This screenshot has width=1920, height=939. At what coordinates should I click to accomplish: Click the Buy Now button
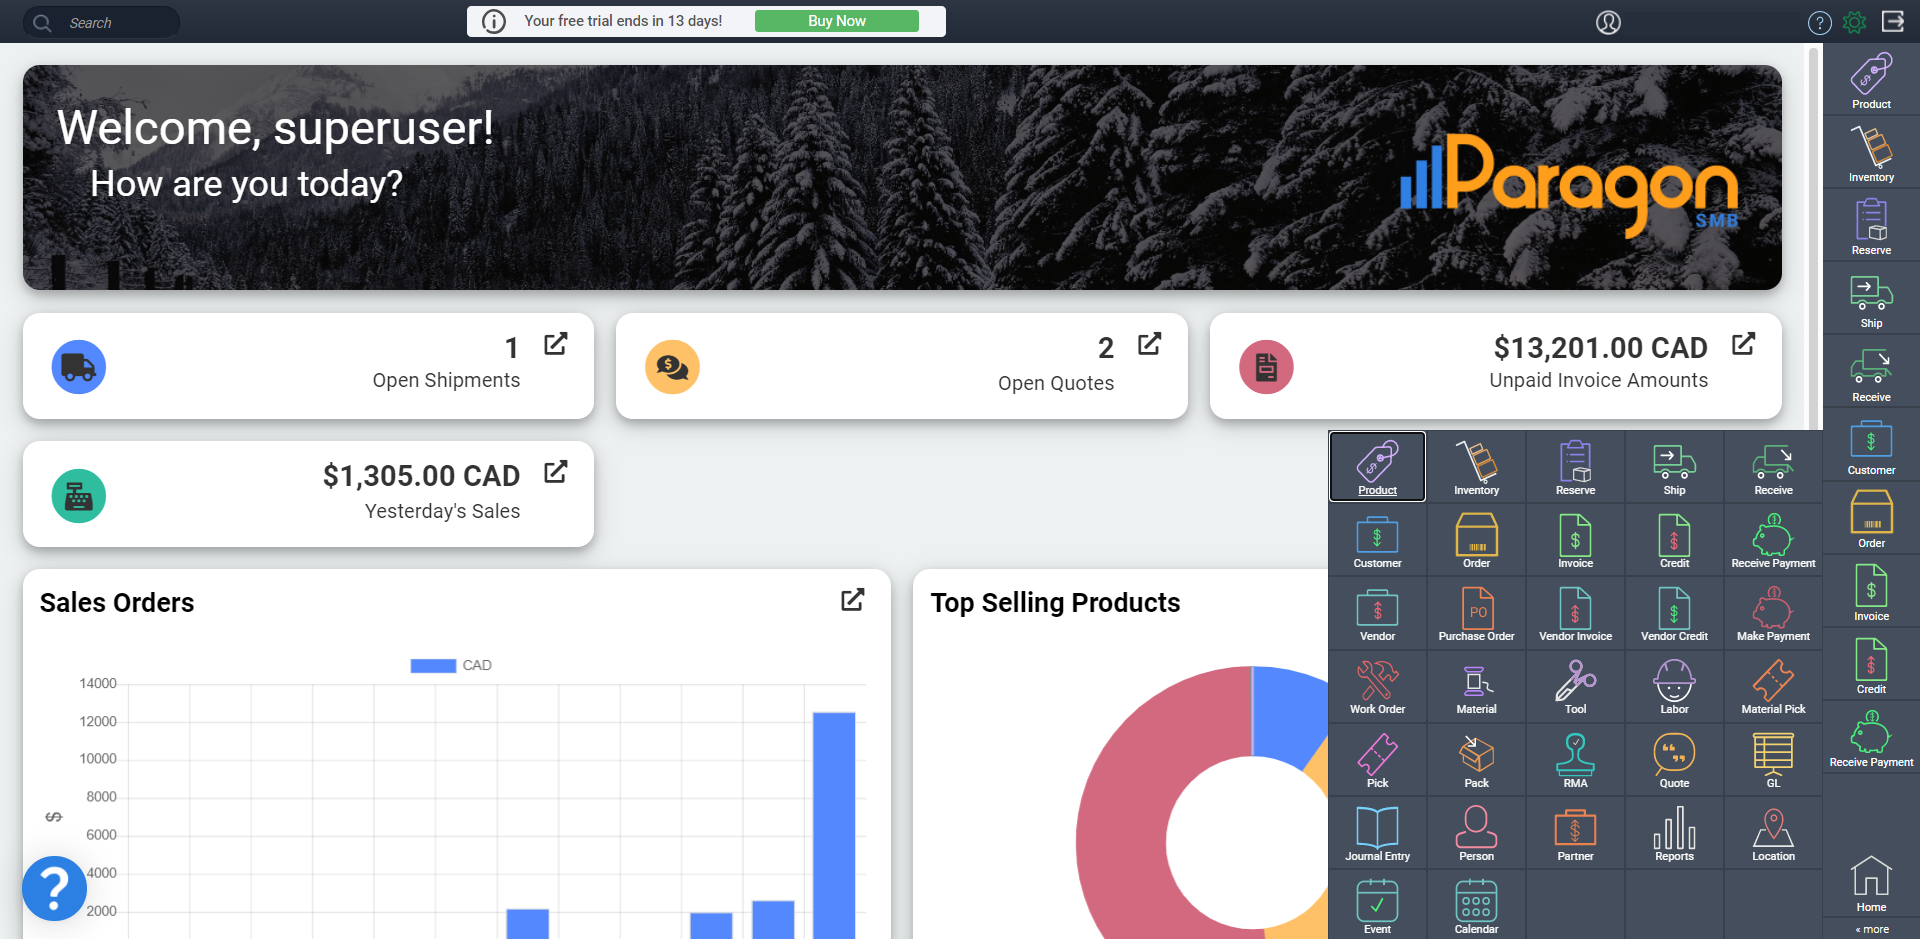pyautogui.click(x=836, y=21)
